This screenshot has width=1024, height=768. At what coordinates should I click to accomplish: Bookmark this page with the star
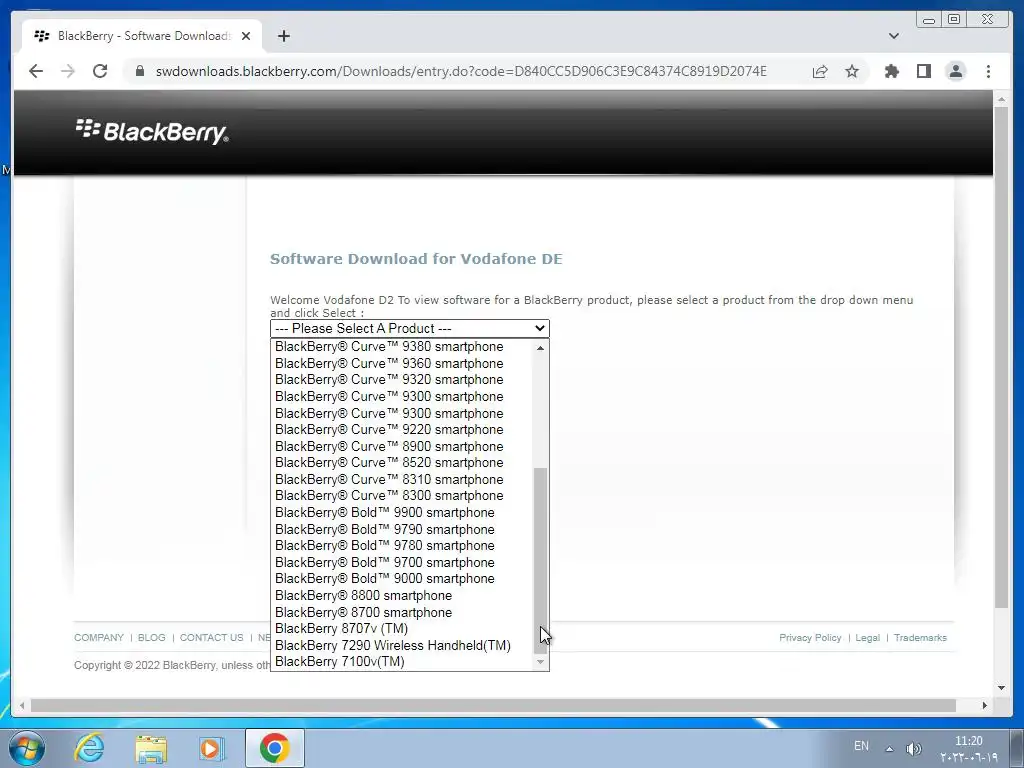tap(852, 71)
